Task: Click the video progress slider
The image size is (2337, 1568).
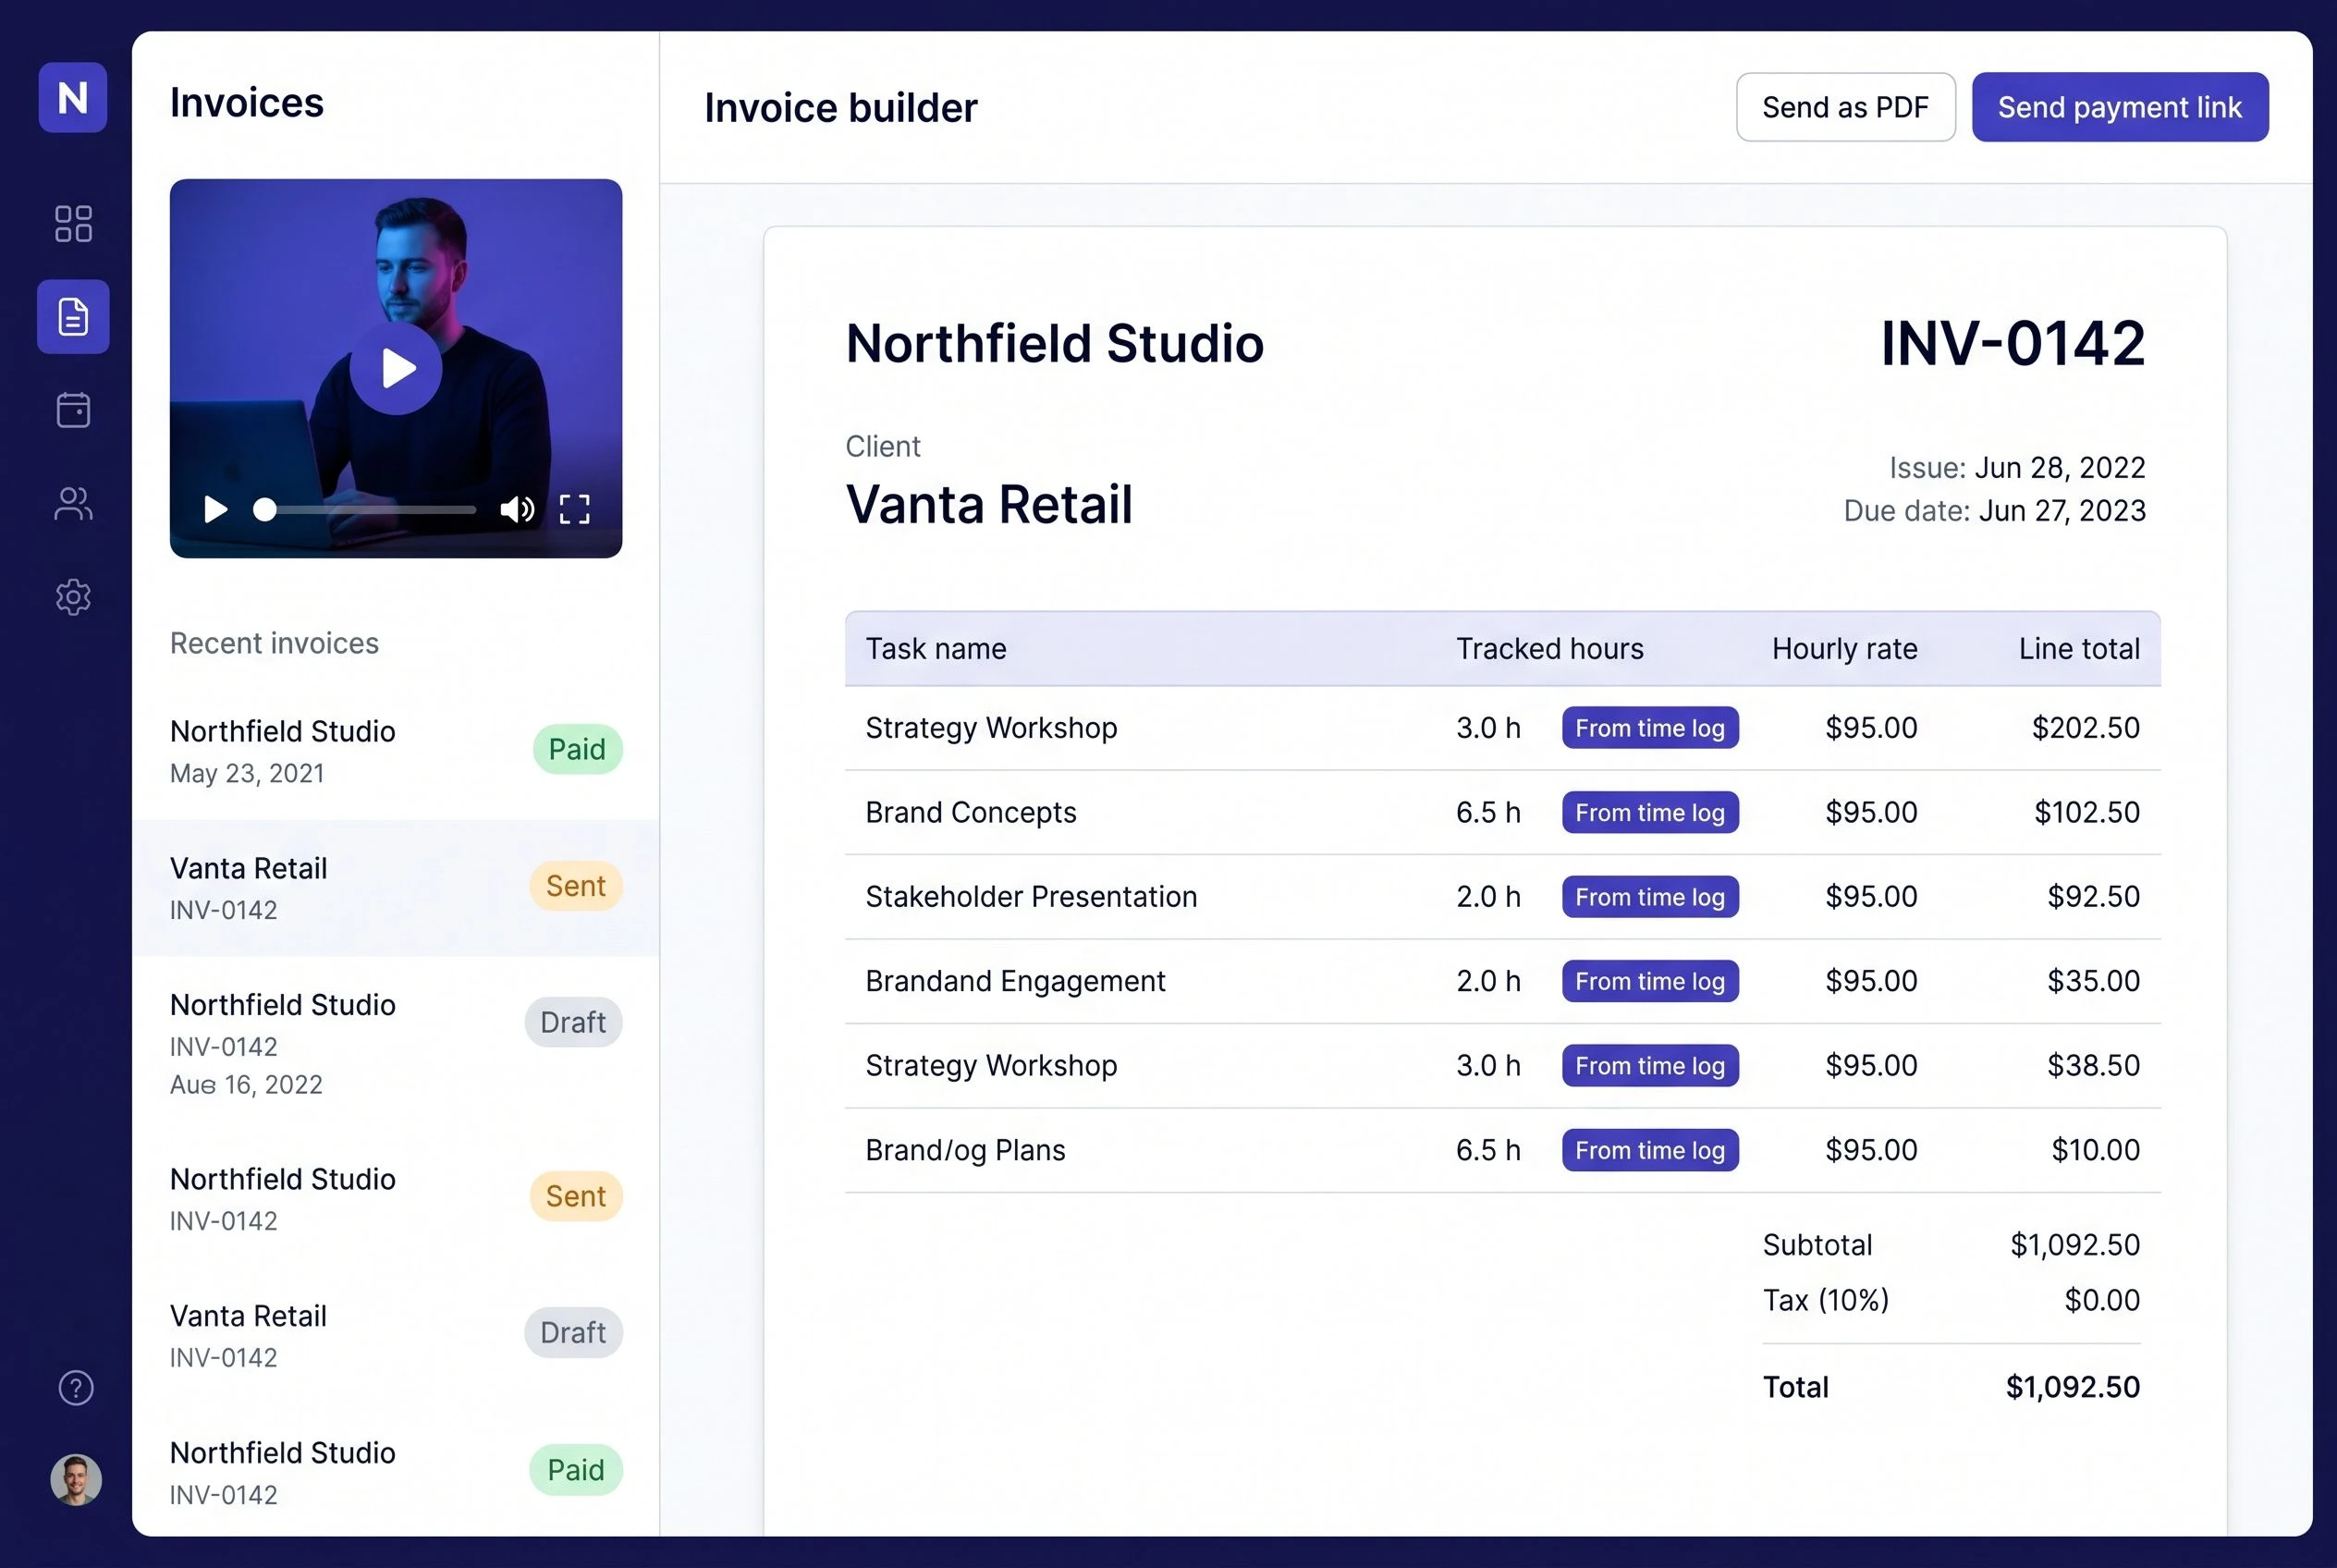Action: tap(365, 509)
